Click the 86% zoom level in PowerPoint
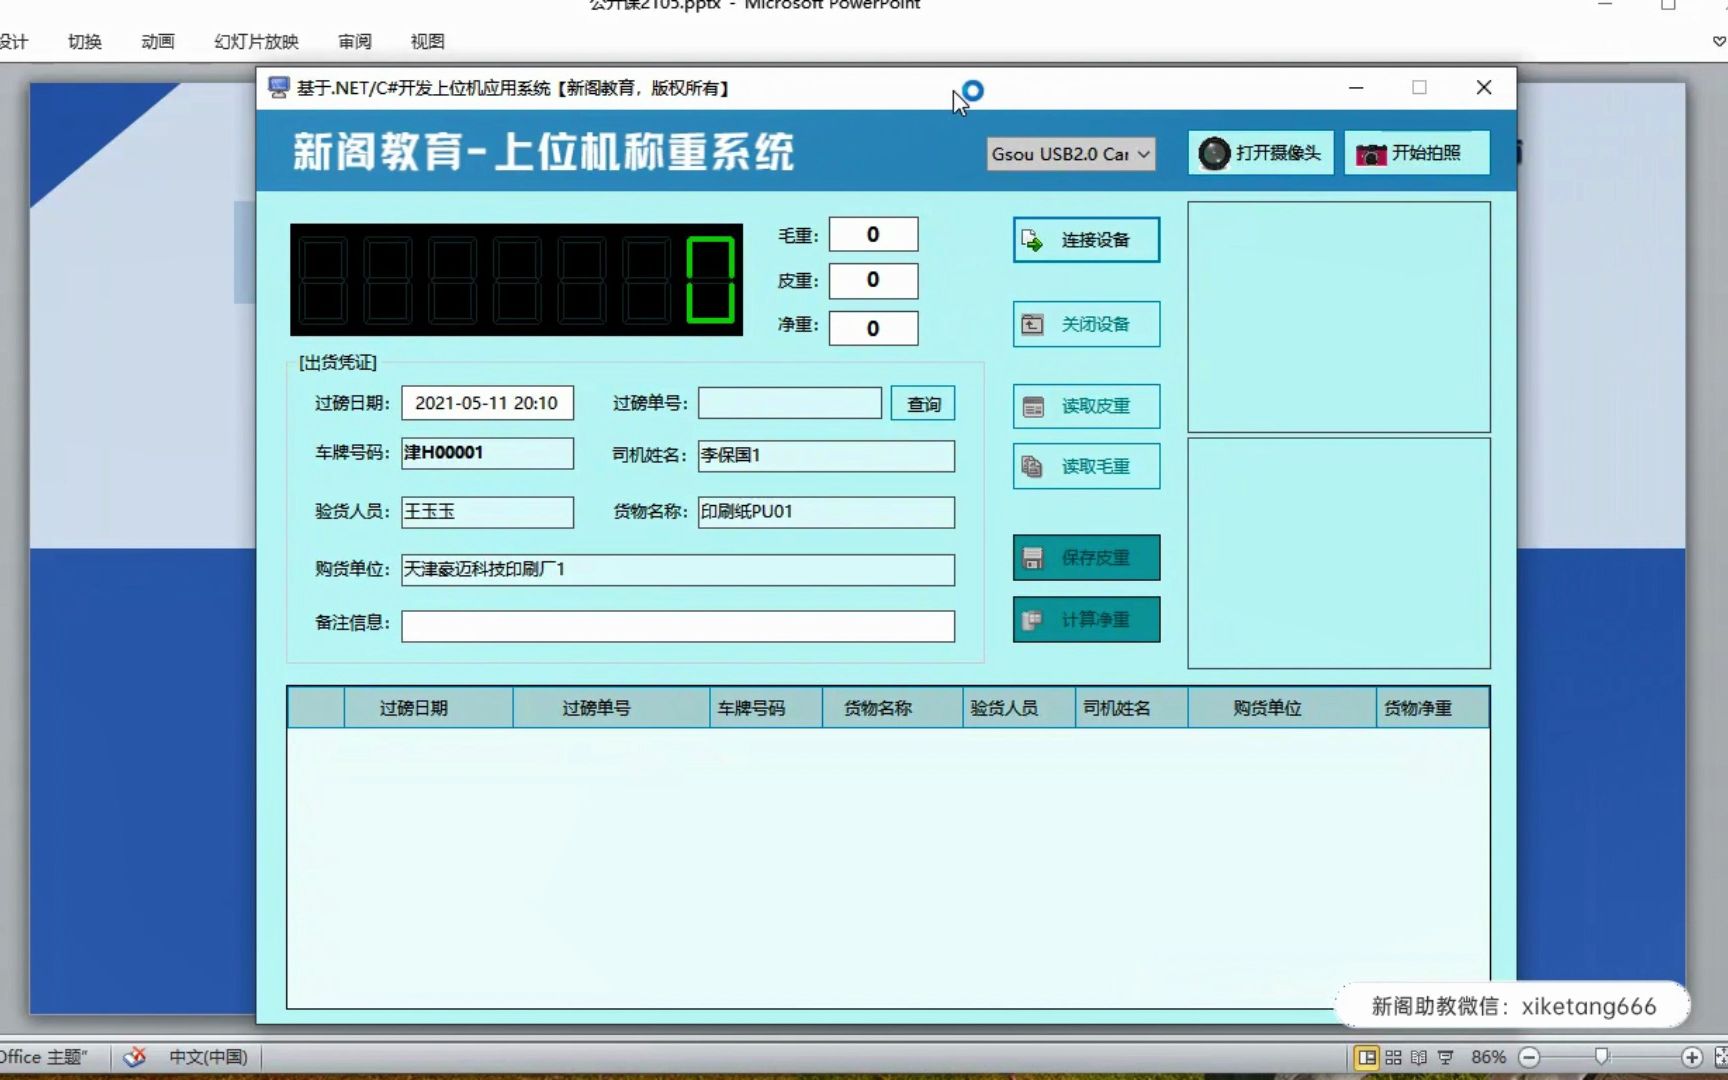 tap(1488, 1057)
